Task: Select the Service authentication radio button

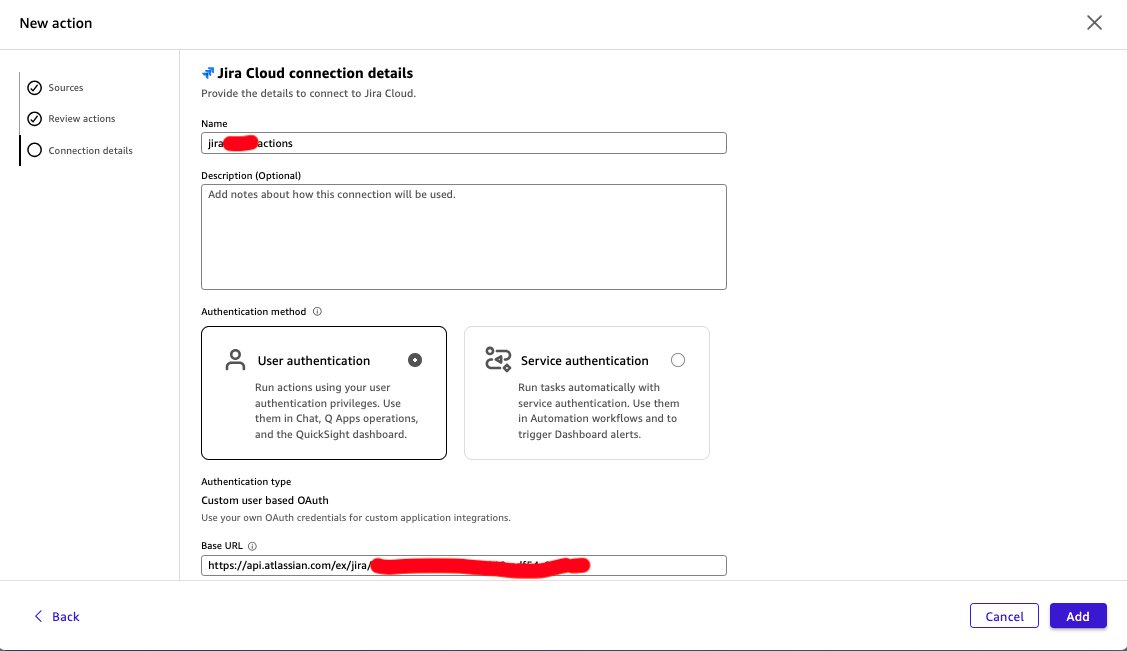Action: coord(678,359)
